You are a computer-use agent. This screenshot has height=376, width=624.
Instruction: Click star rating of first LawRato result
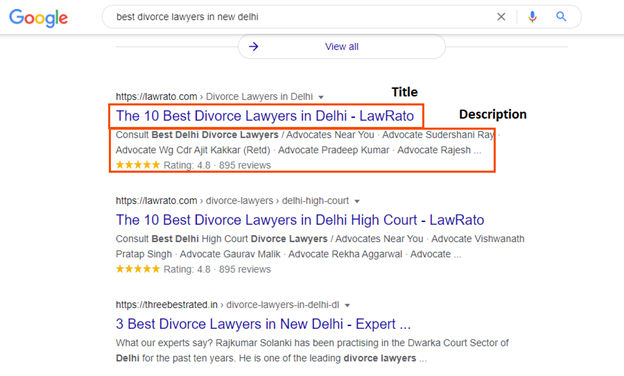point(138,165)
